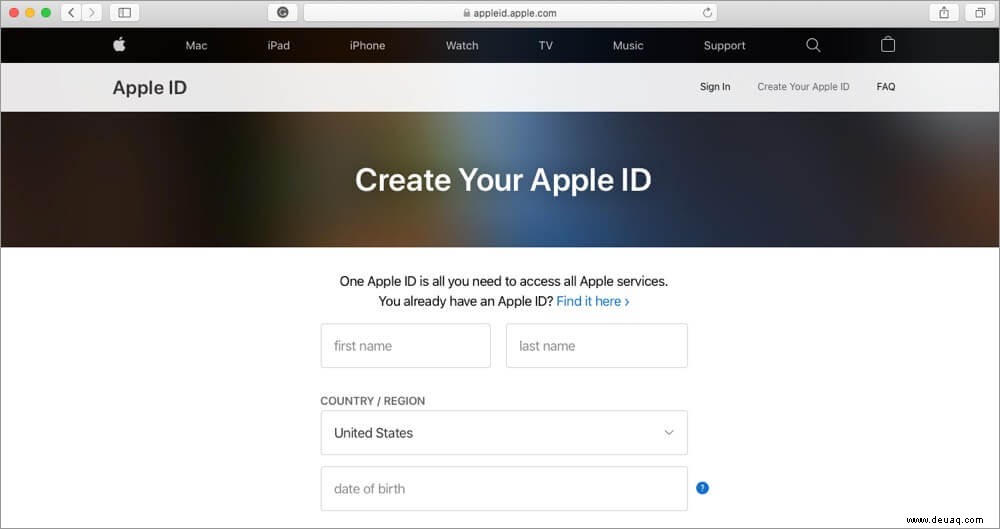Click the Create Your Apple ID headline
The width and height of the screenshot is (1000, 529).
503,180
